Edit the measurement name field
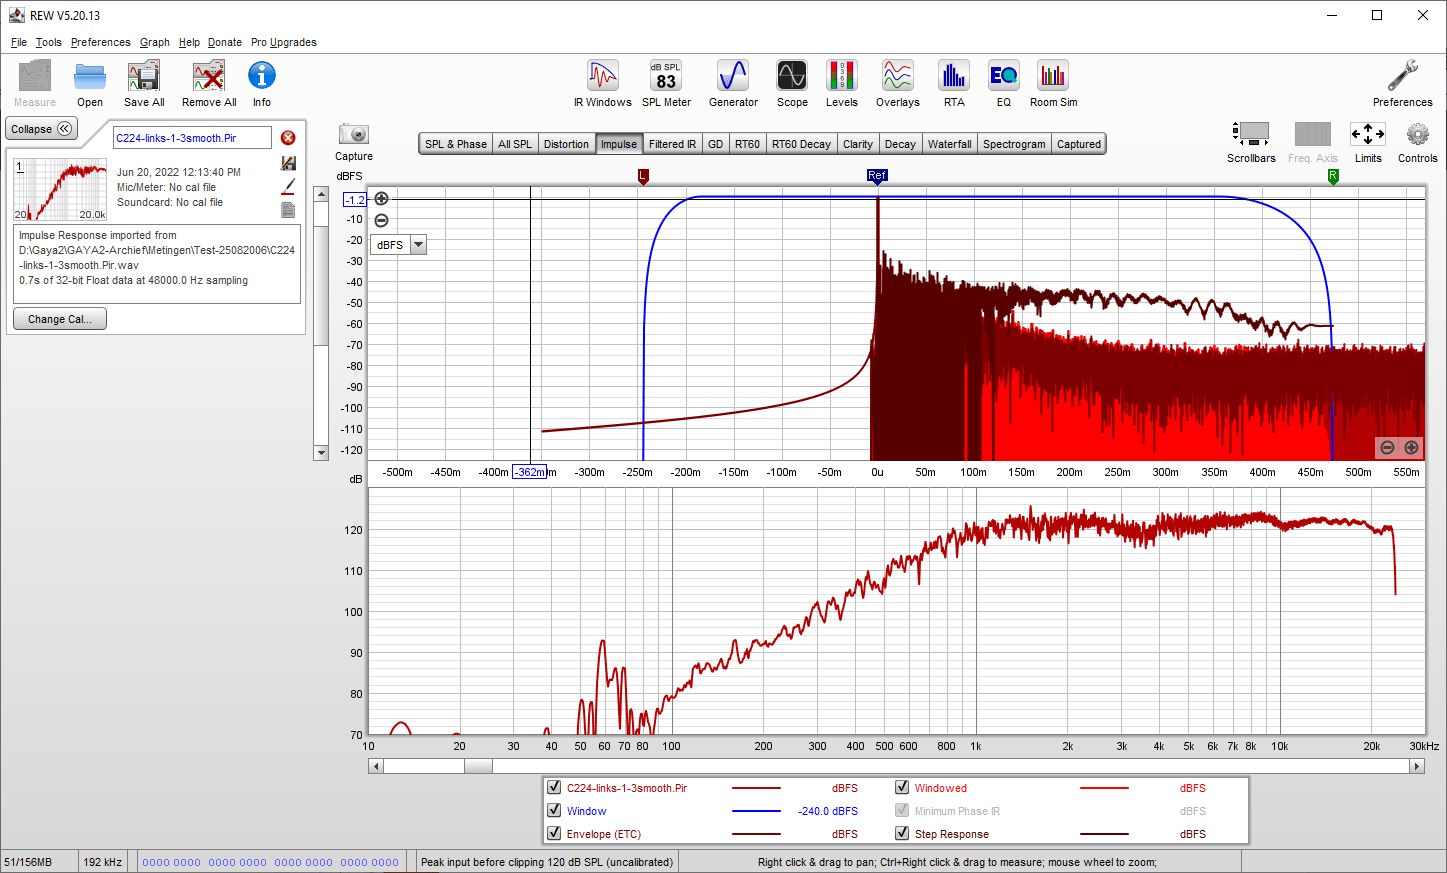This screenshot has width=1447, height=873. (x=191, y=138)
